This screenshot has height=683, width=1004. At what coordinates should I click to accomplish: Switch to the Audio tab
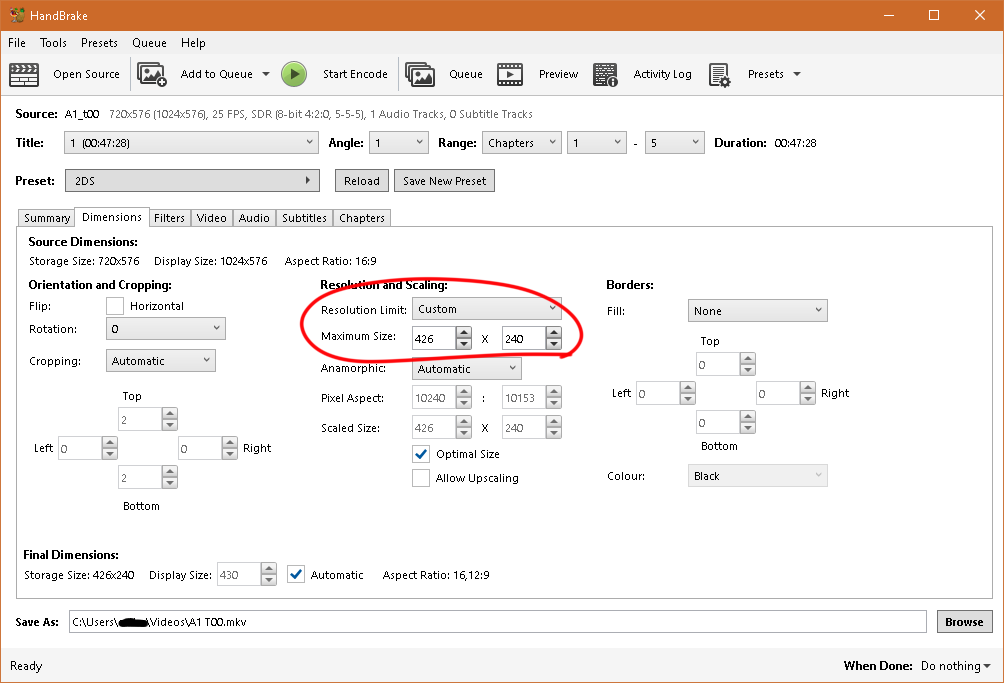tap(254, 218)
